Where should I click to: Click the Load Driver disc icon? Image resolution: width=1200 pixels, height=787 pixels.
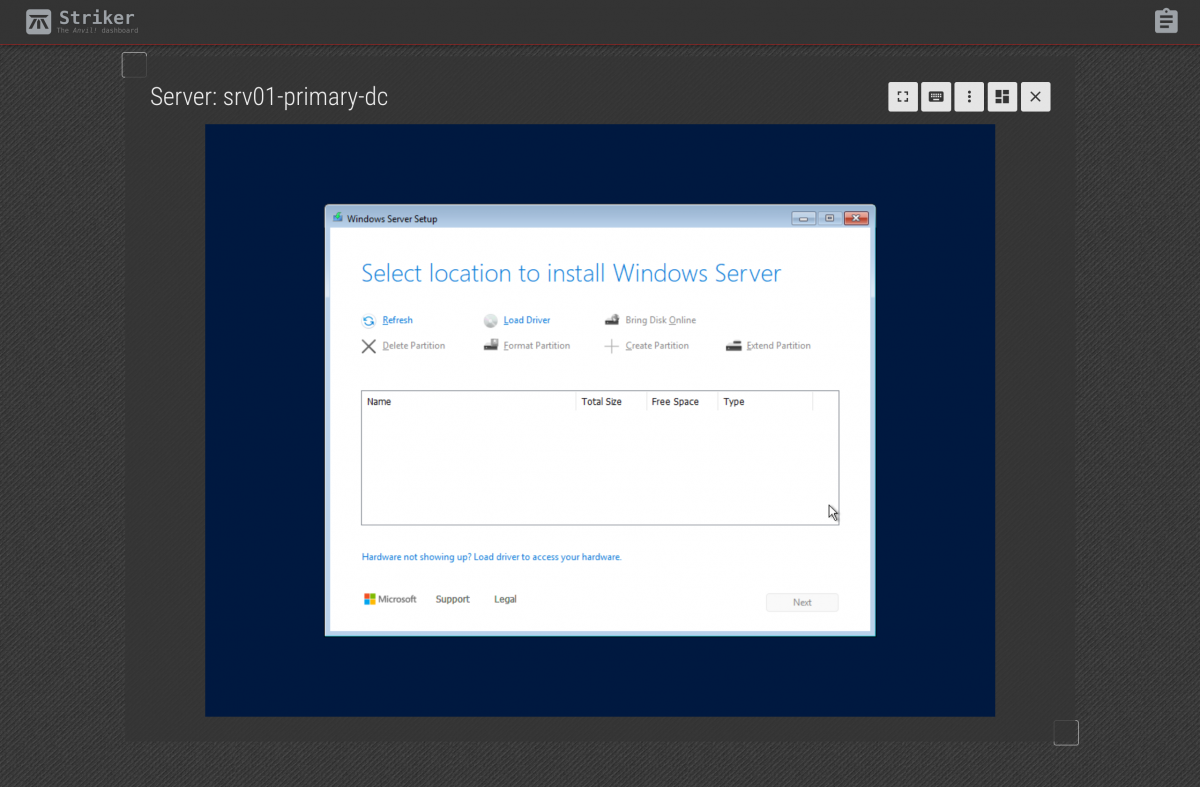pyautogui.click(x=490, y=321)
